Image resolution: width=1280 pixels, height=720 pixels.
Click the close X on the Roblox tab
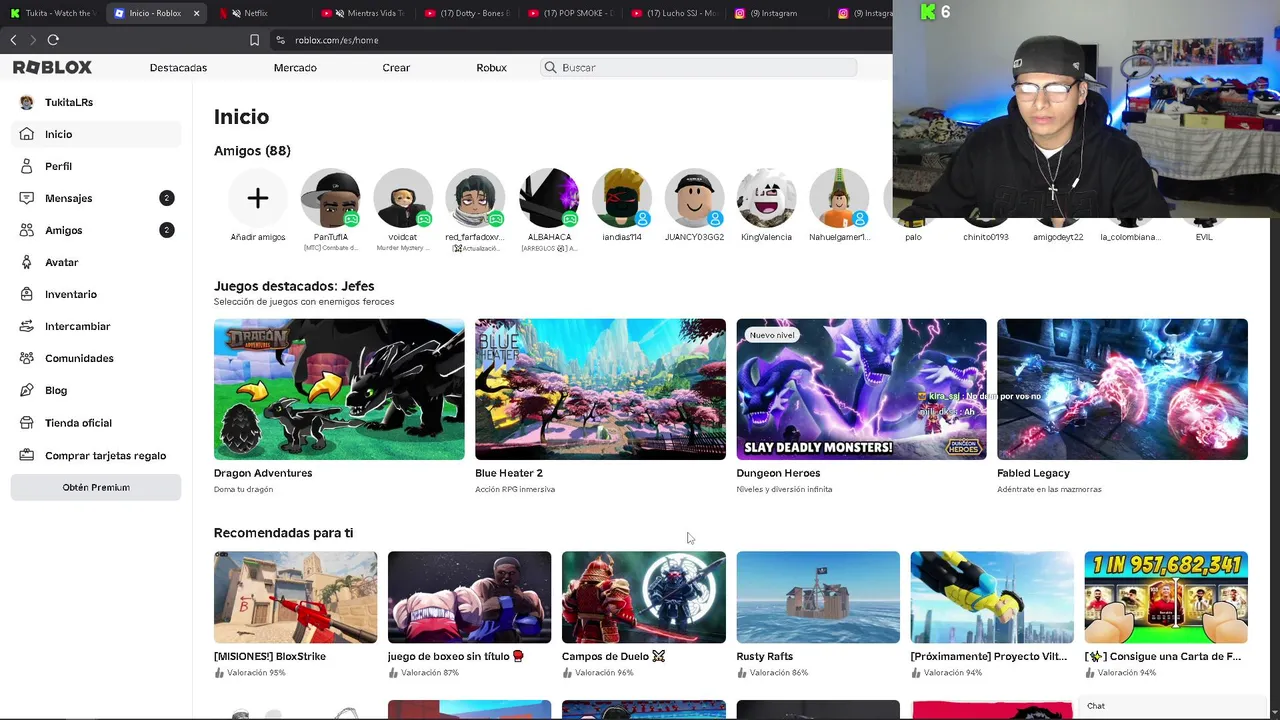[196, 13]
